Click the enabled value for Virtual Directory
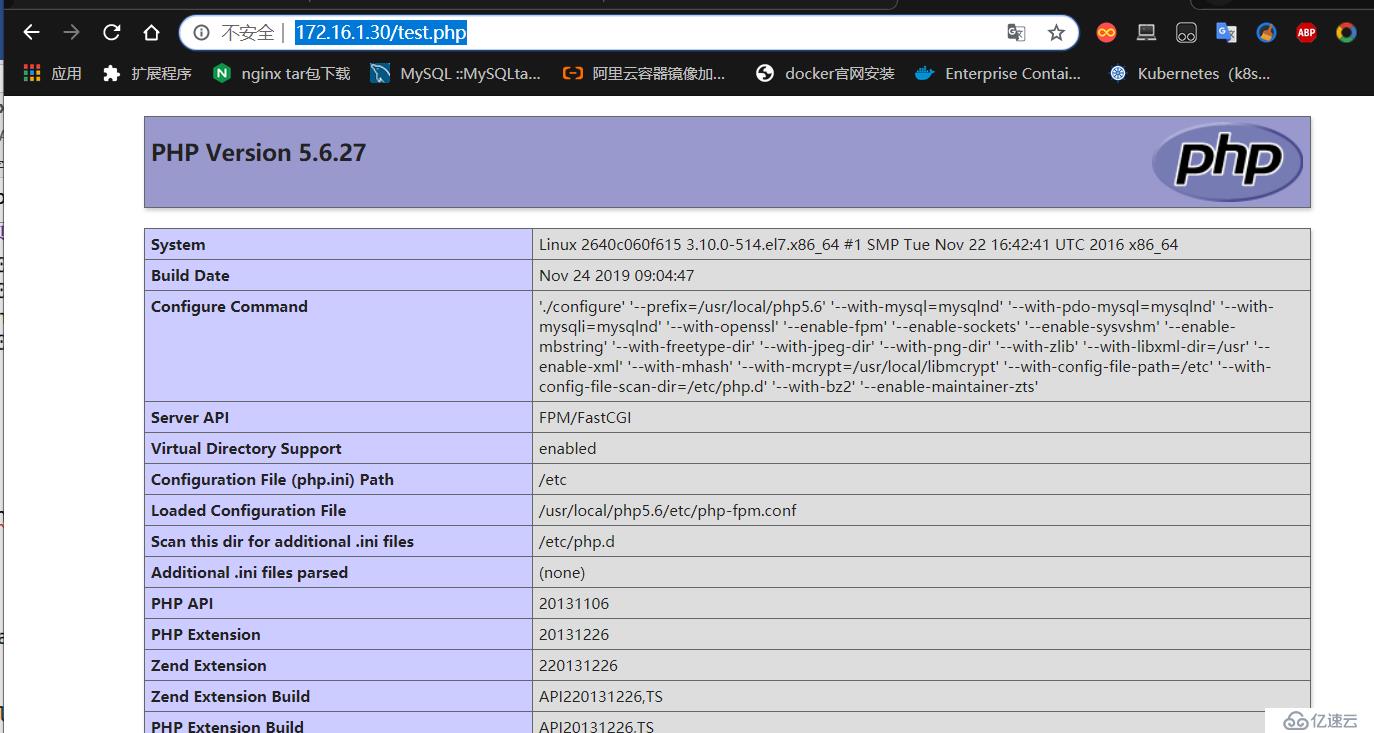Image resolution: width=1374 pixels, height=733 pixels. tap(567, 448)
